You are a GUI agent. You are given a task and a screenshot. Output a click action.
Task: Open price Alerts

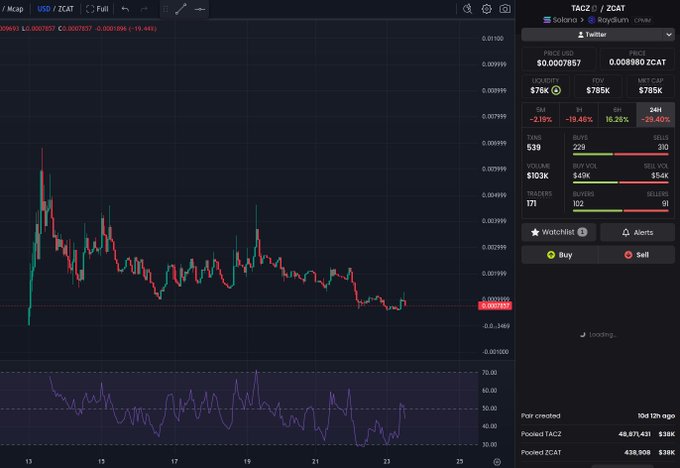pos(638,232)
